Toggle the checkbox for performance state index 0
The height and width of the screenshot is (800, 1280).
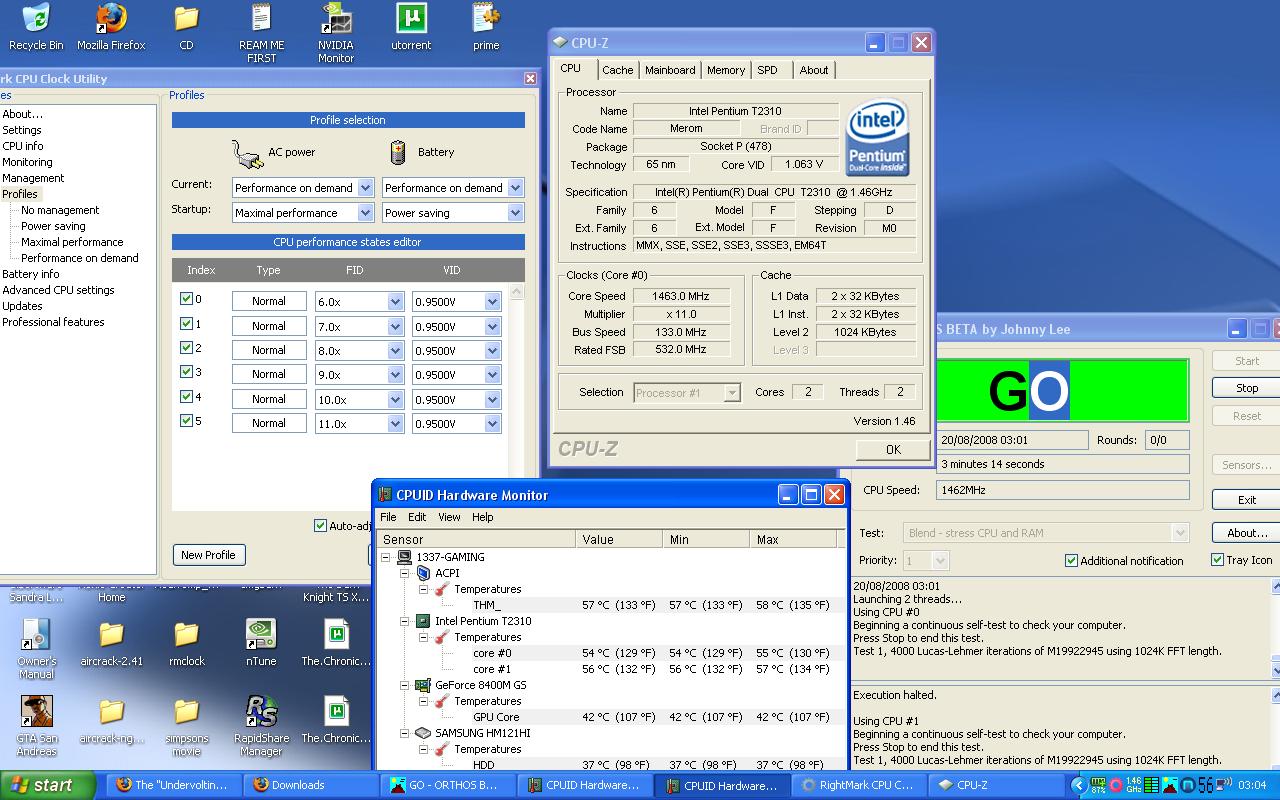pos(186,299)
